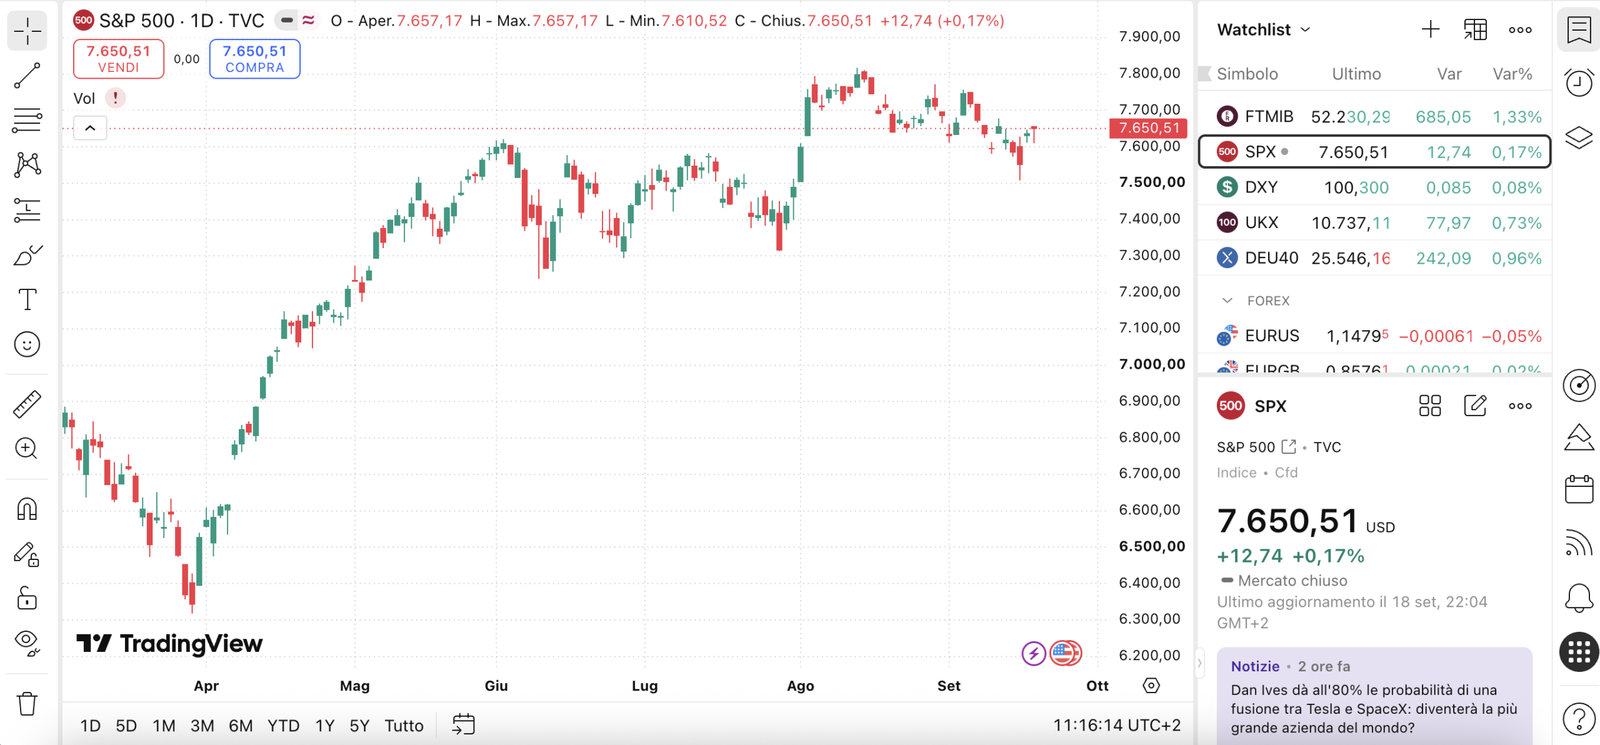The image size is (1600, 745).
Task: Open the Fibonacci retracement tools
Action: [x=27, y=120]
